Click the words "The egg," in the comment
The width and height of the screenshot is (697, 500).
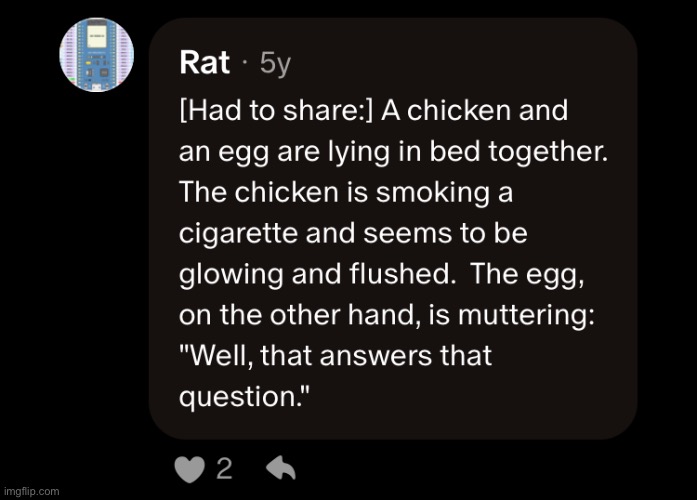(x=527, y=275)
